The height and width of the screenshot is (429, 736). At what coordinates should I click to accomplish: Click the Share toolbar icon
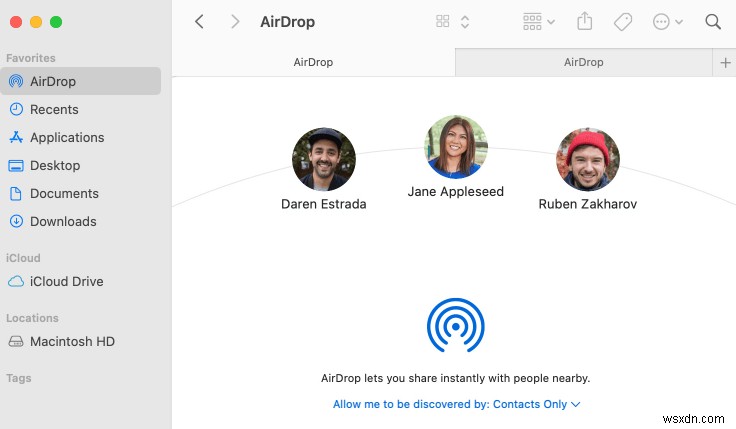(x=584, y=21)
